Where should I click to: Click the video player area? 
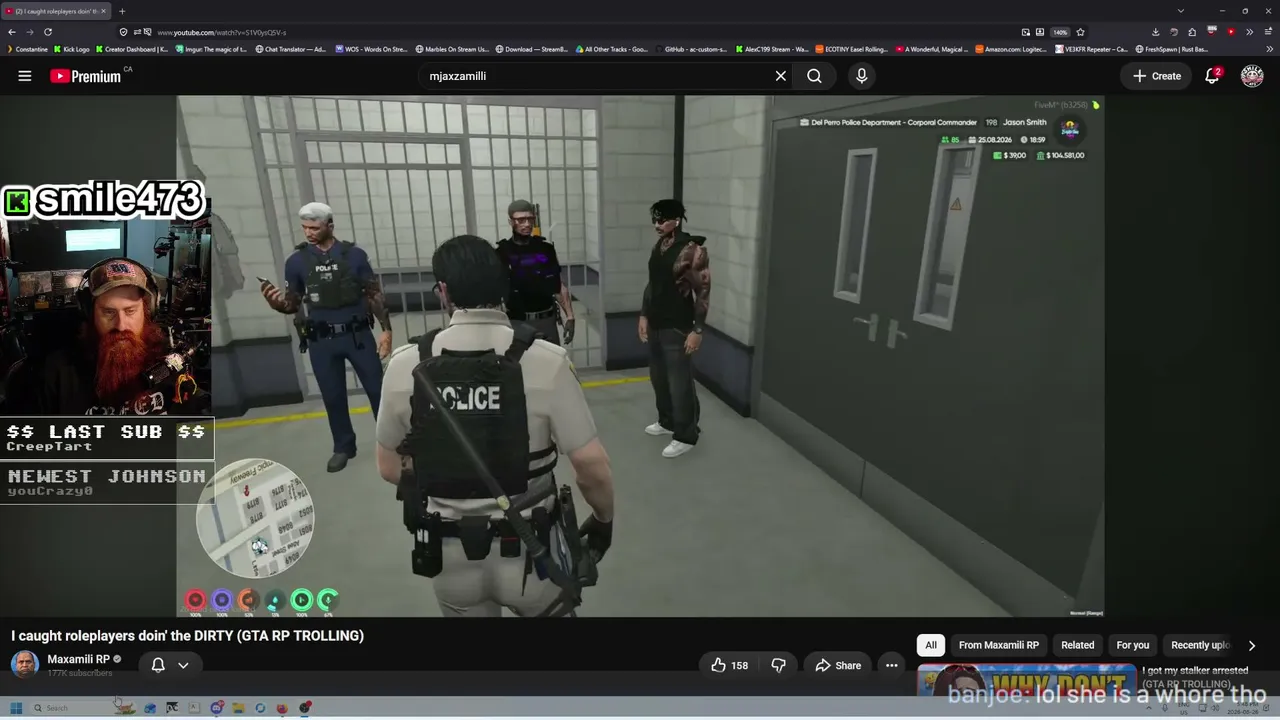[641, 357]
